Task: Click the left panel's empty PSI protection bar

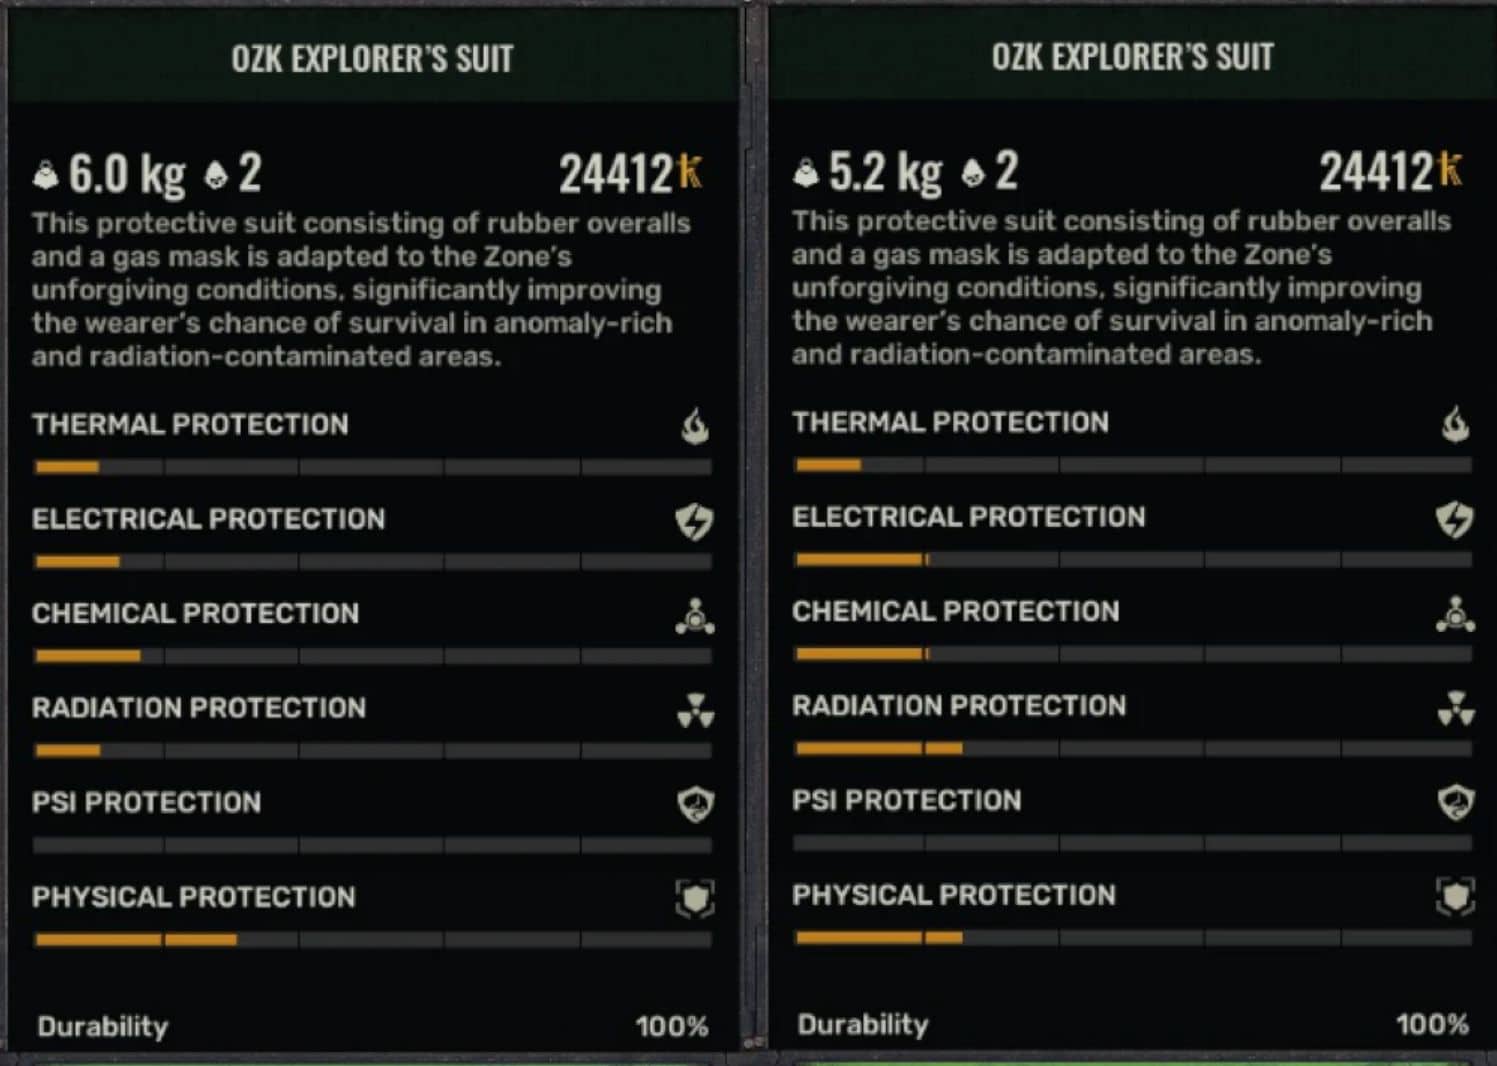Action: click(x=372, y=845)
